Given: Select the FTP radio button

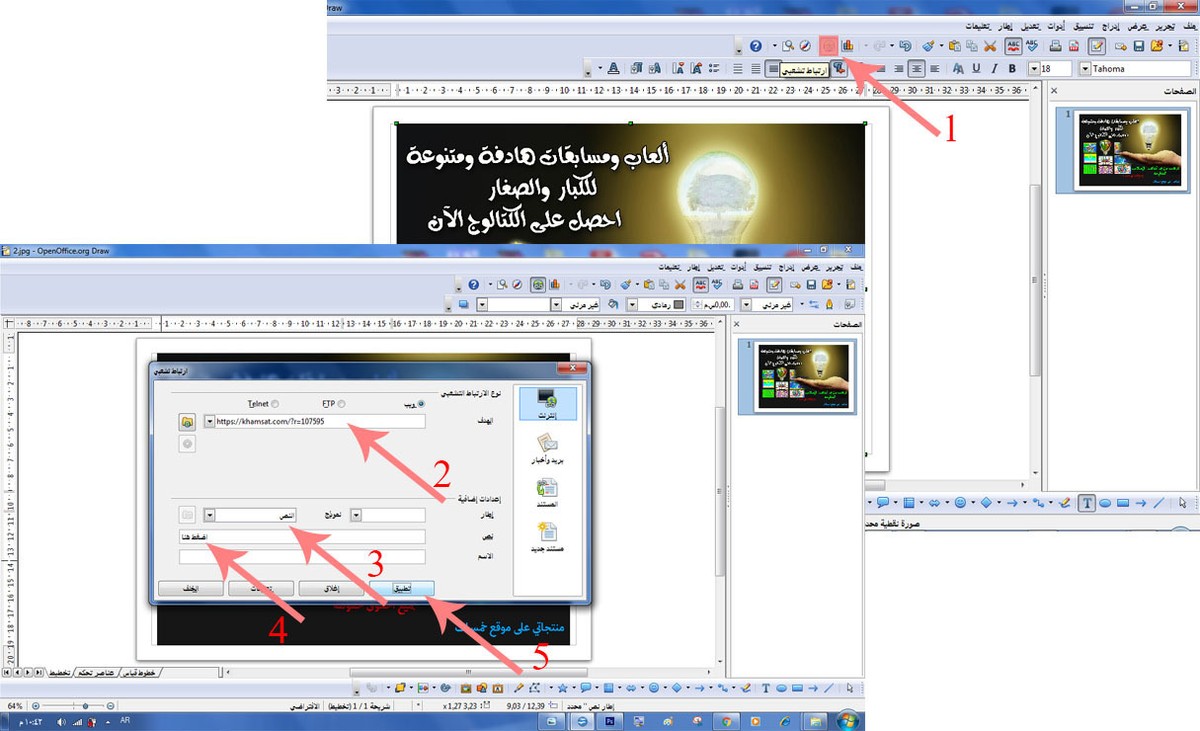Looking at the screenshot, I should coord(342,404).
